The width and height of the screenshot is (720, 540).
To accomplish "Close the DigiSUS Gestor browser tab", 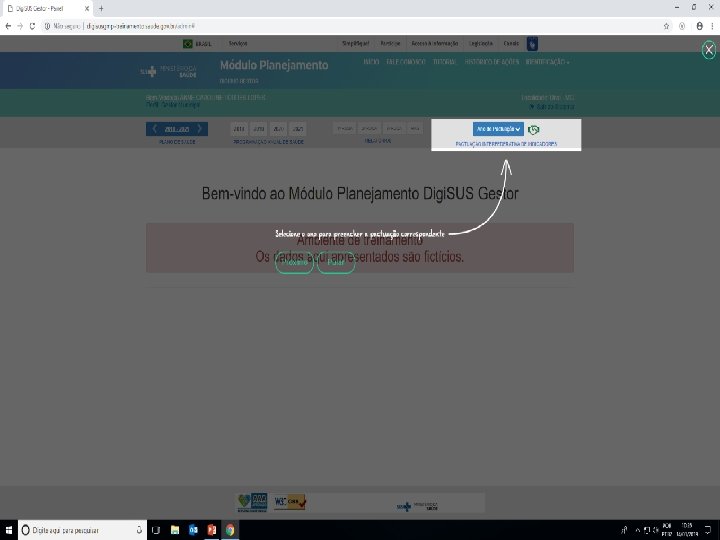I will [87, 8].
